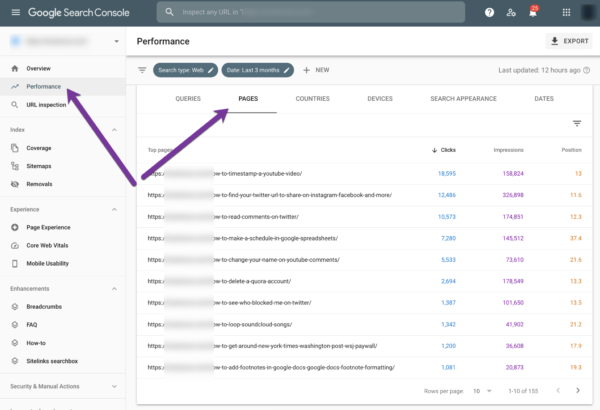Open the help question mark icon
600x410 pixels.
(489, 12)
